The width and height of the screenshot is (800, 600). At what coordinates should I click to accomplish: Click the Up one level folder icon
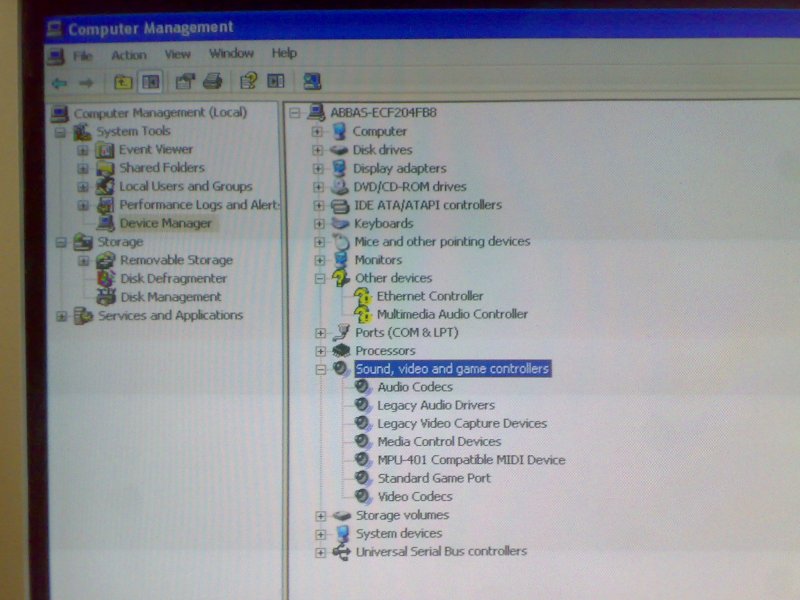coord(123,82)
